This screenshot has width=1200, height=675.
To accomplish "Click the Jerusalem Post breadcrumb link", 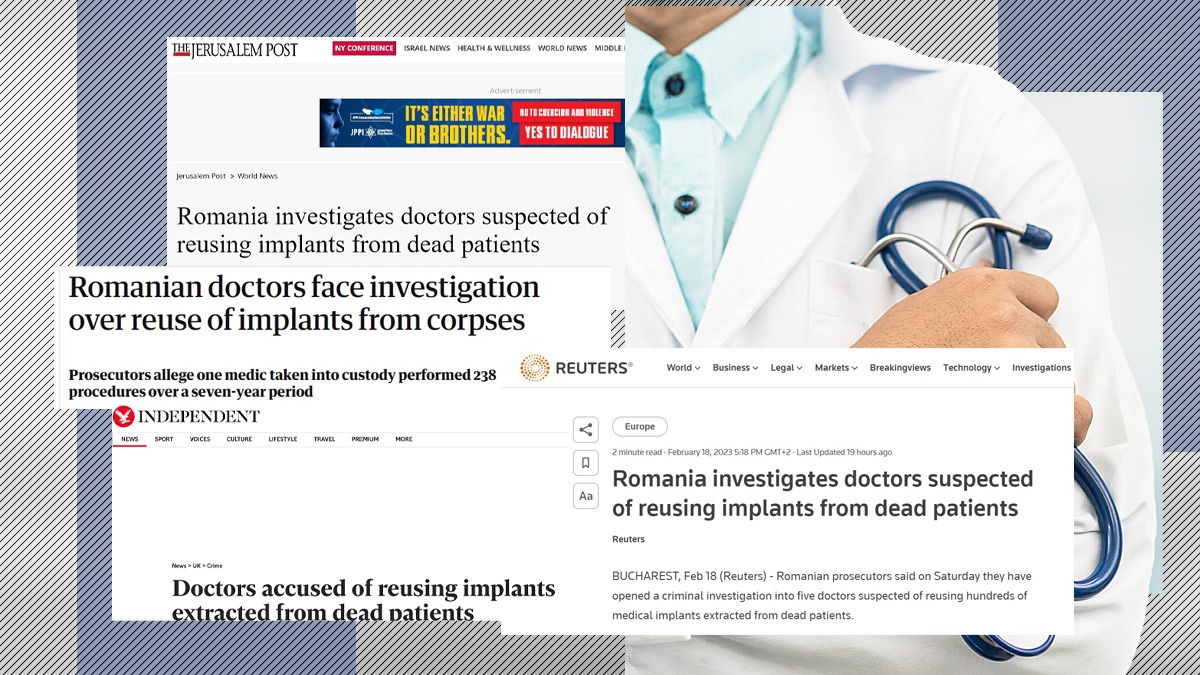I will pos(201,176).
